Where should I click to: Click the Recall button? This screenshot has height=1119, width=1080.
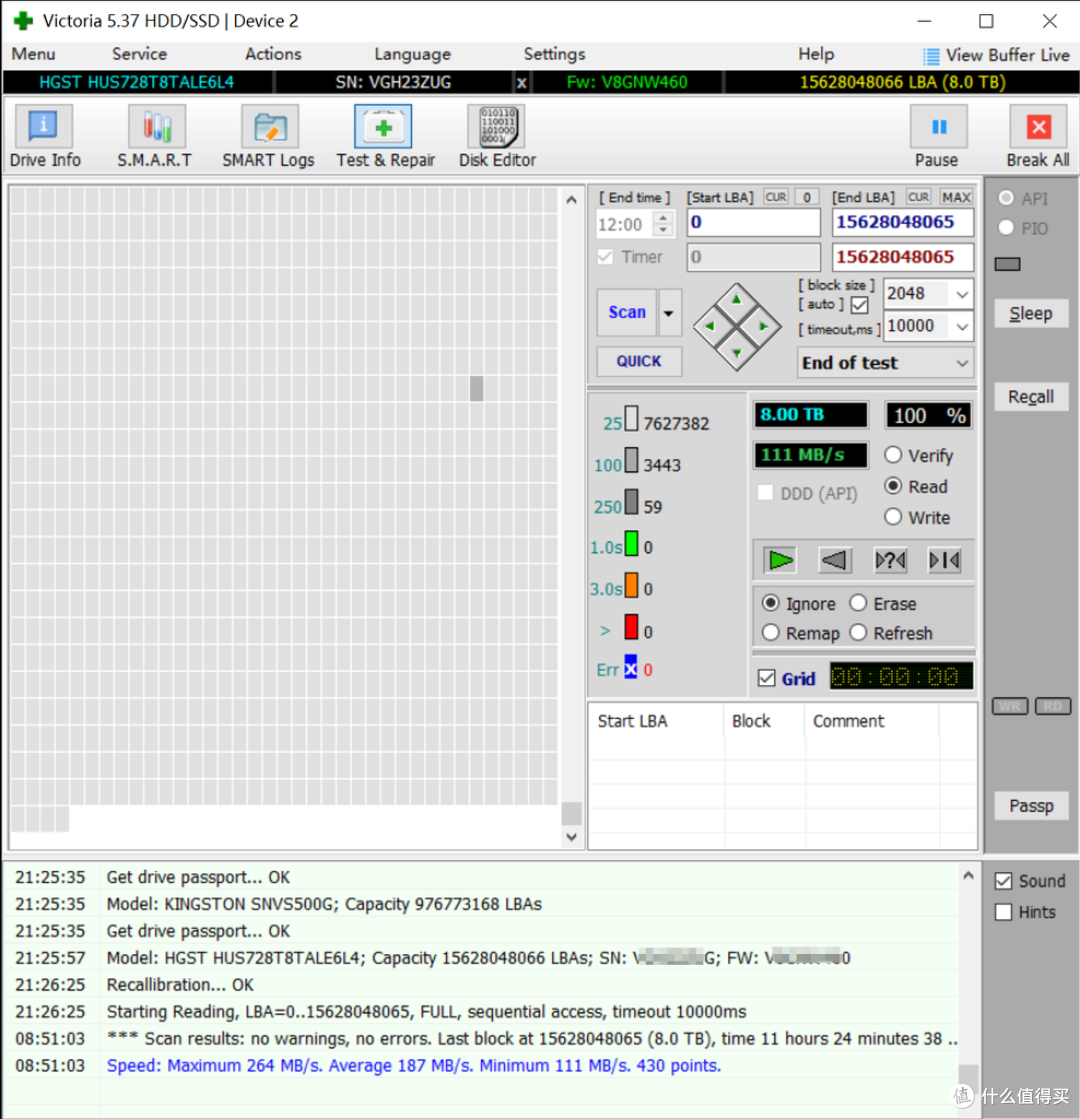1031,397
